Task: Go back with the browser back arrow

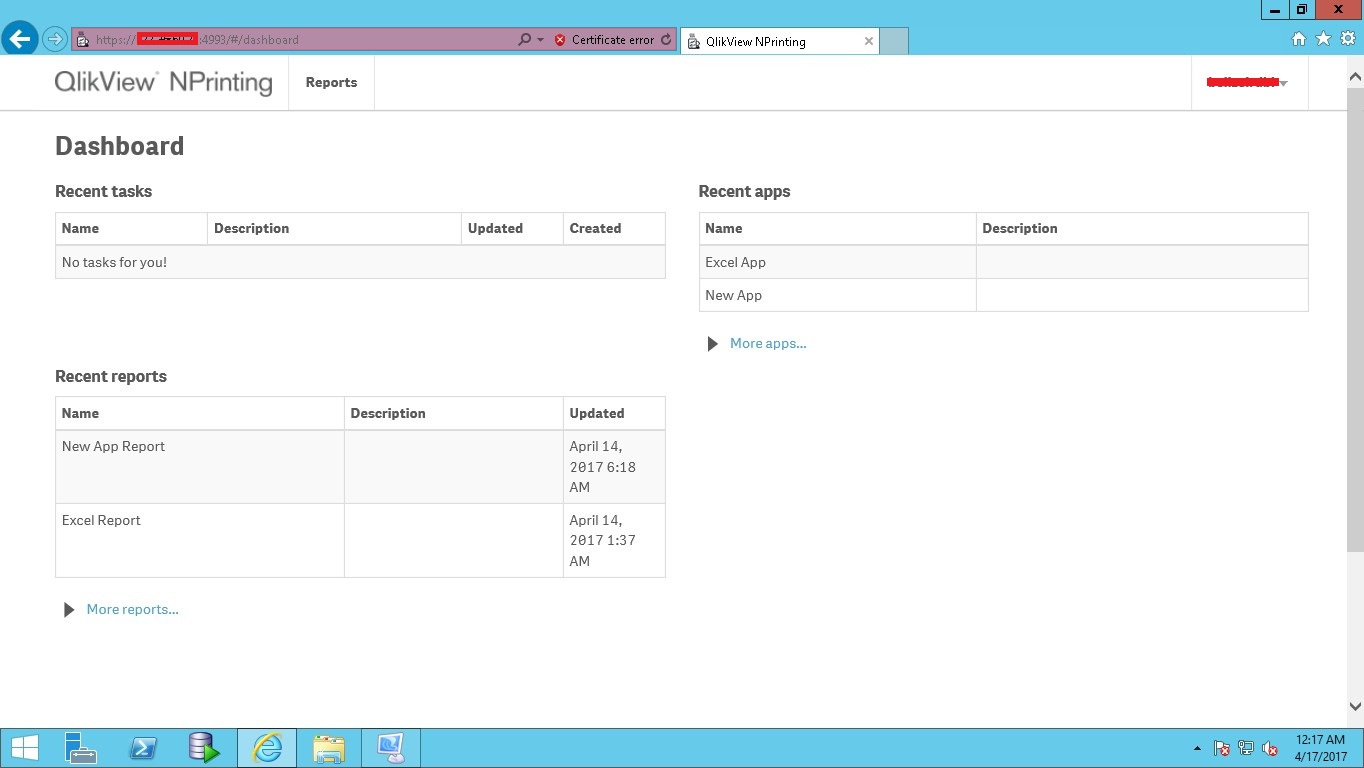Action: point(21,39)
